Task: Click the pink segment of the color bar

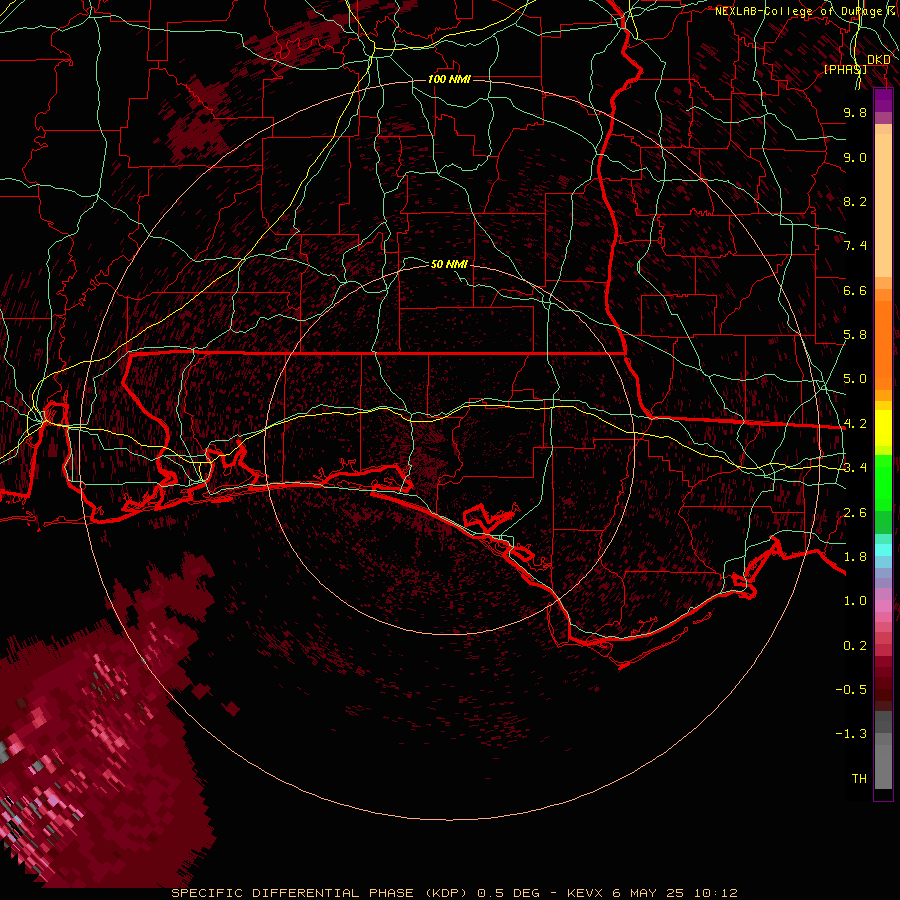Action: click(x=883, y=606)
